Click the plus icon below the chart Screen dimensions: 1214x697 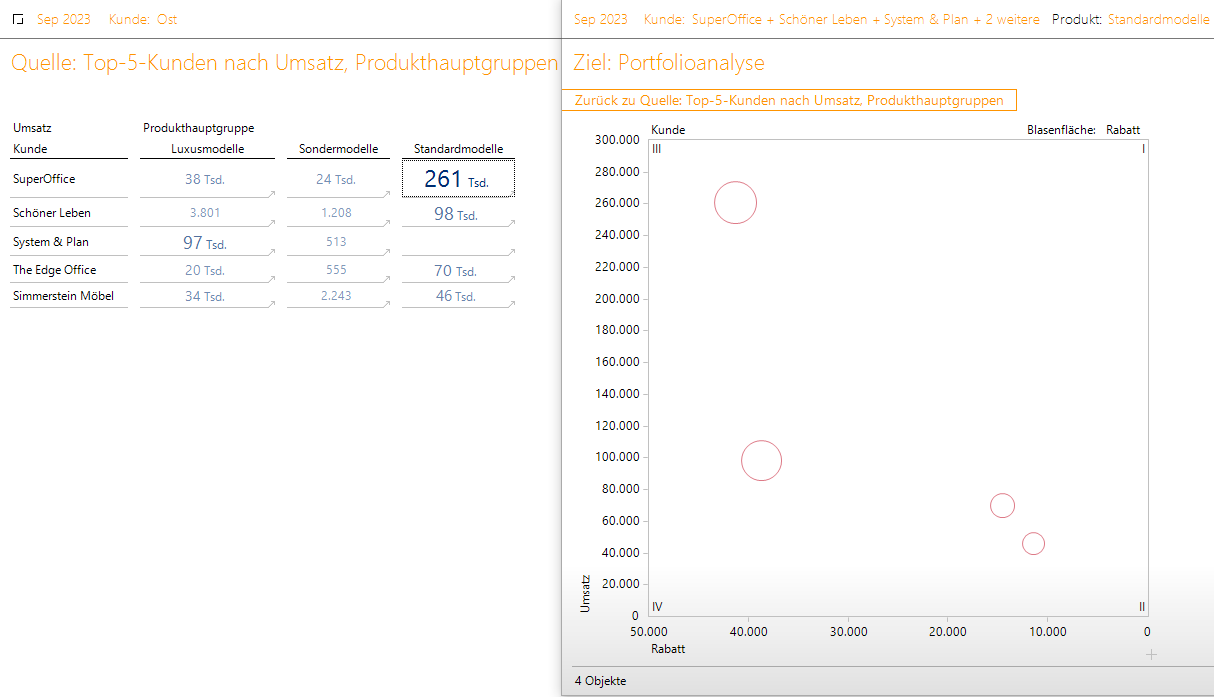coord(1151,654)
